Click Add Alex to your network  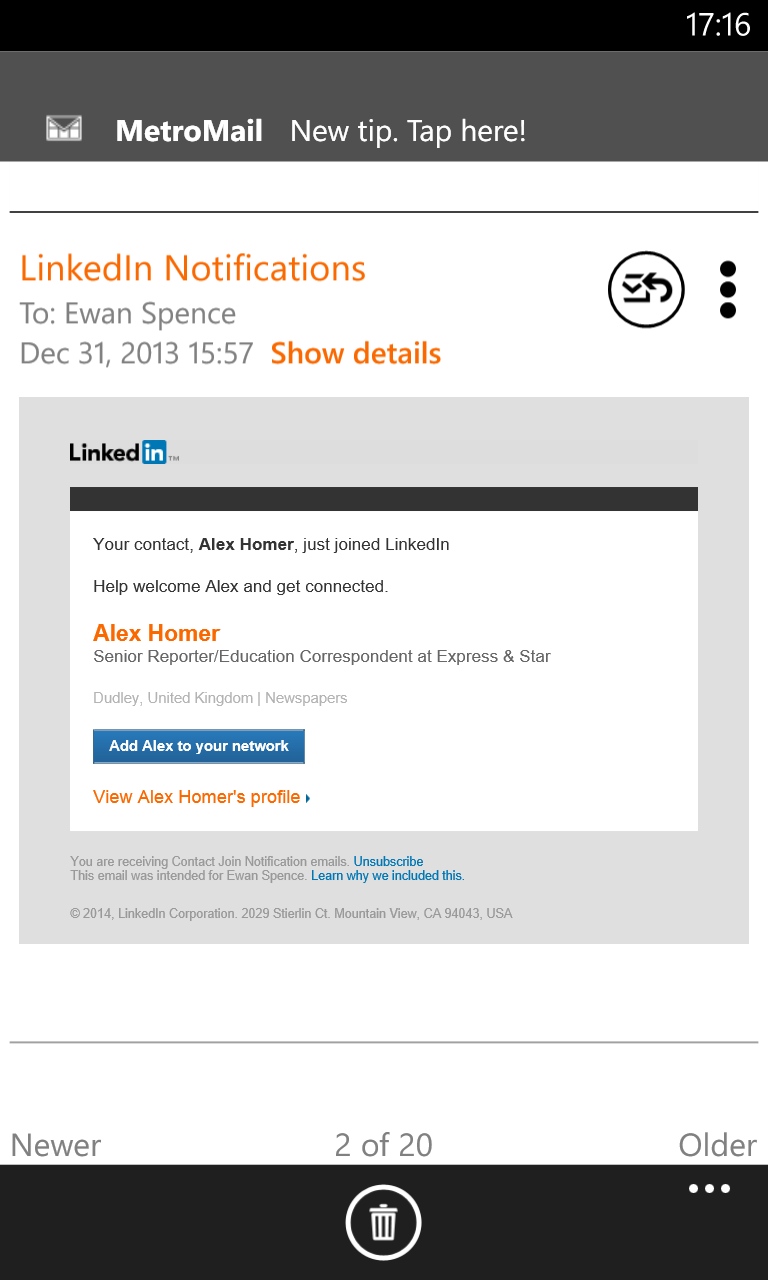coord(199,746)
